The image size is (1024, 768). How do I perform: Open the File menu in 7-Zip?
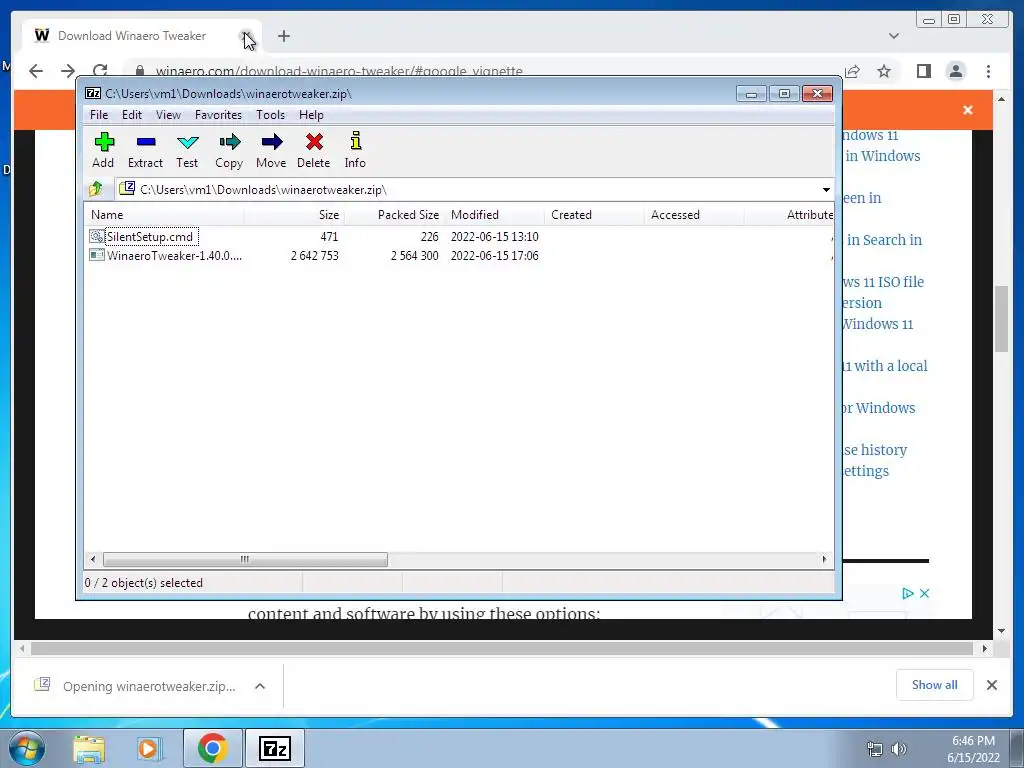pyautogui.click(x=99, y=115)
